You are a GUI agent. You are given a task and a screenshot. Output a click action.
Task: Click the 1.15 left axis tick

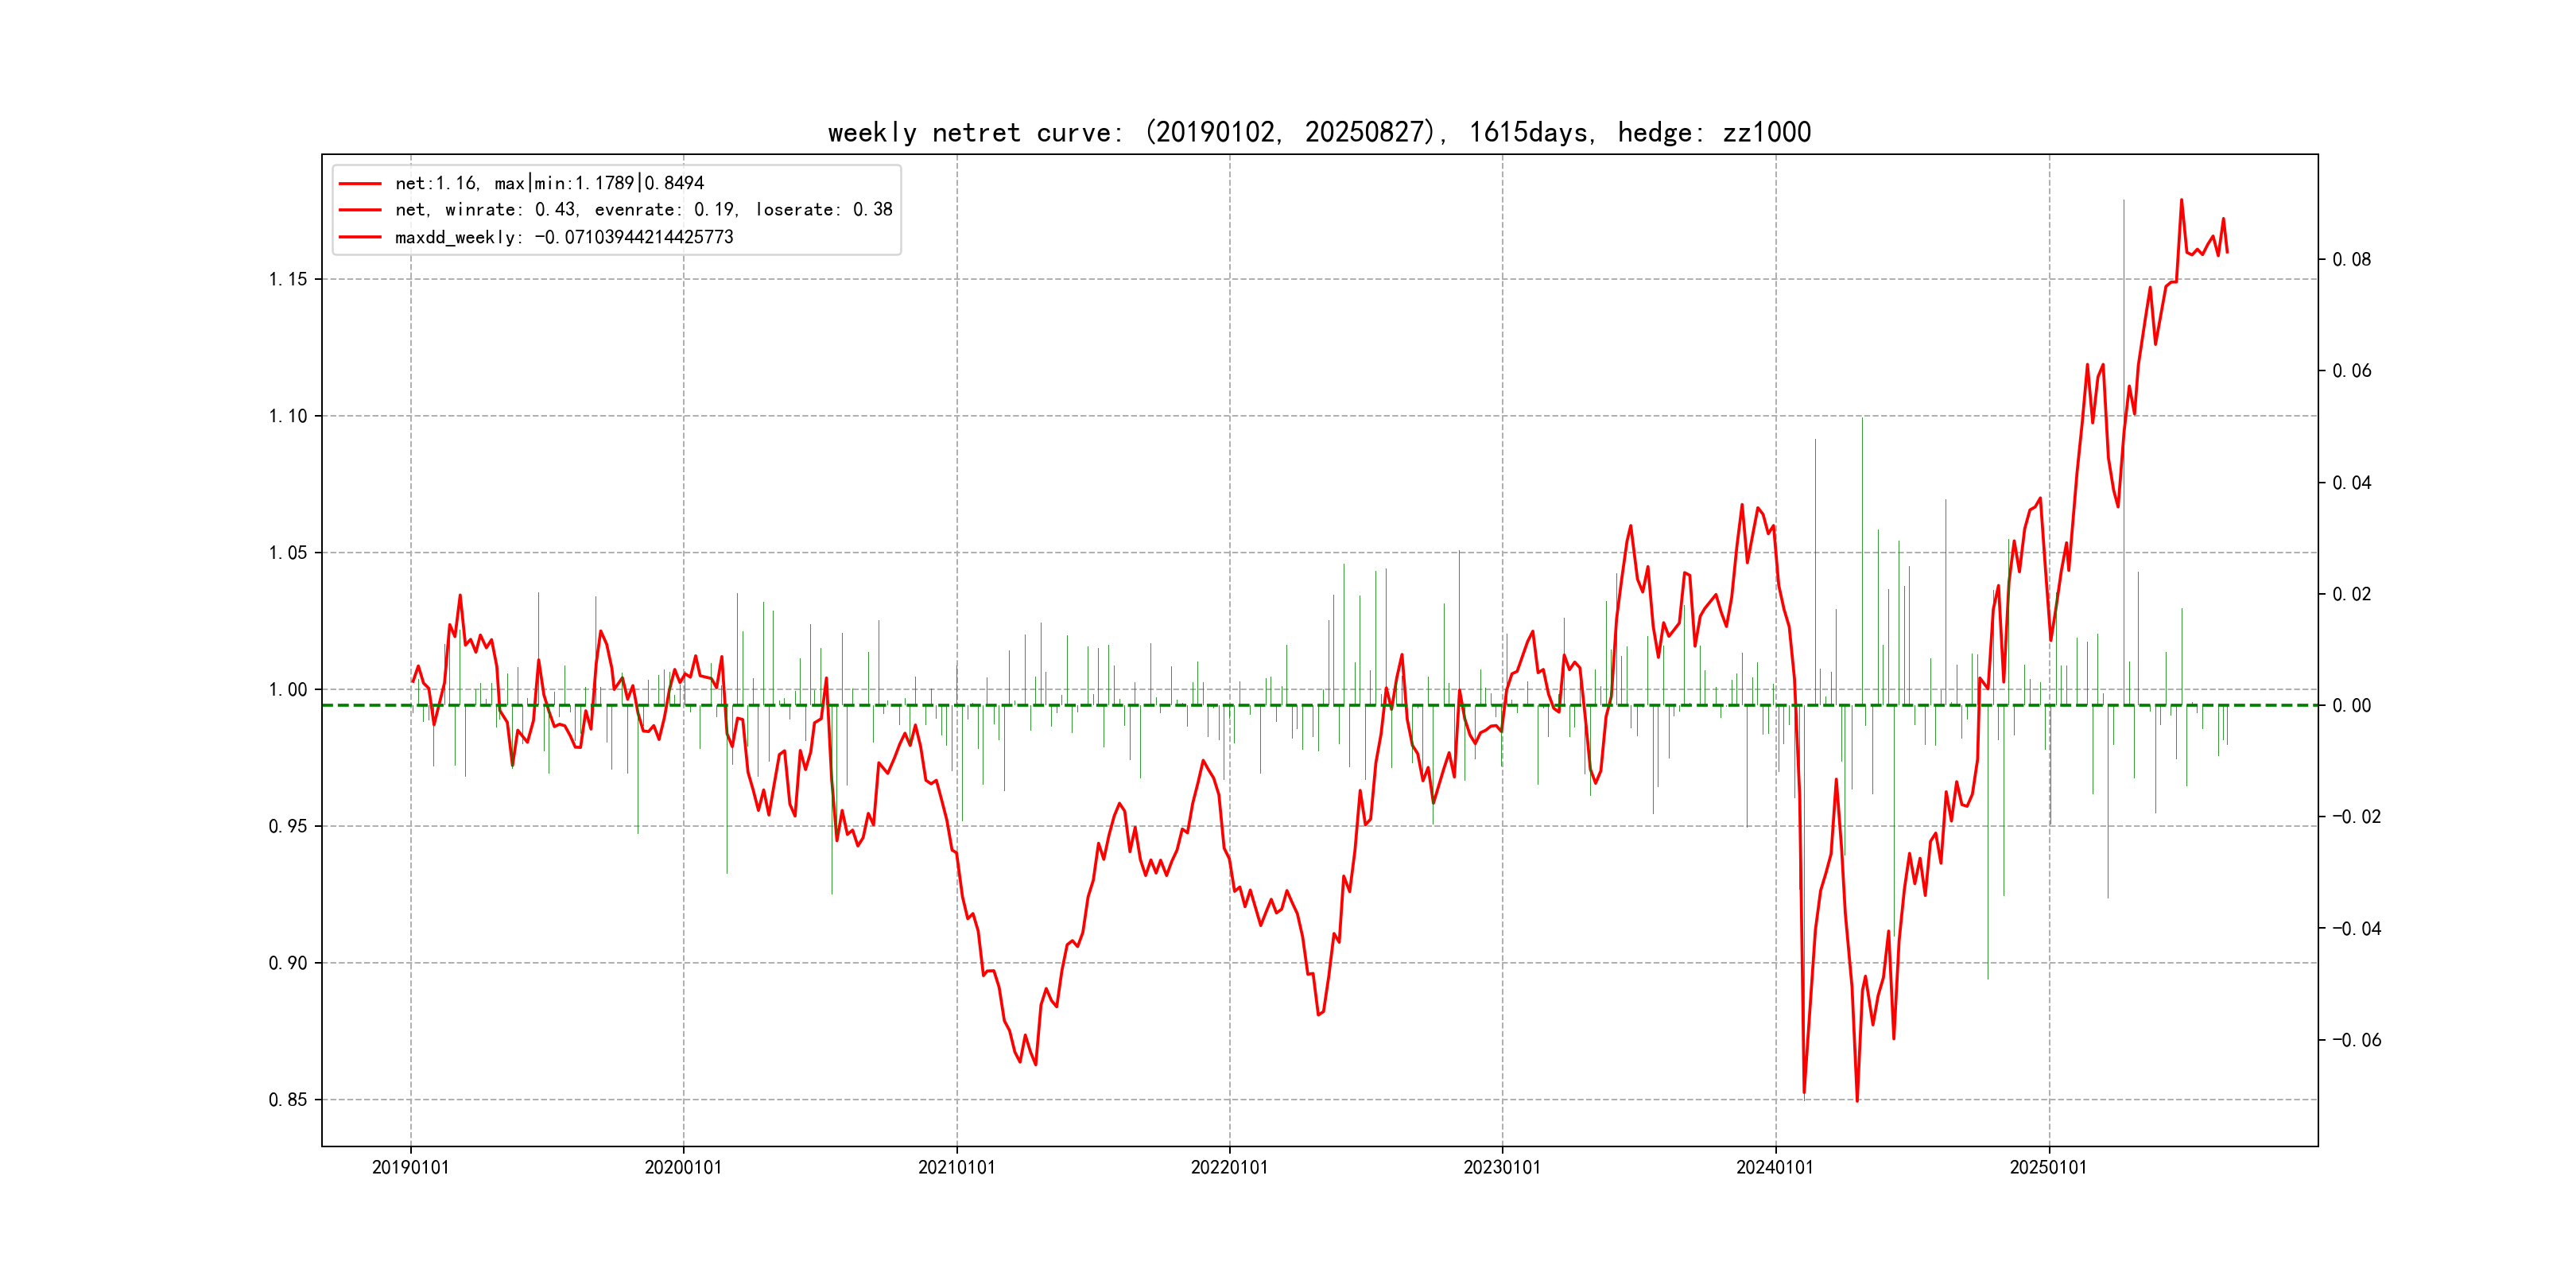click(x=288, y=279)
